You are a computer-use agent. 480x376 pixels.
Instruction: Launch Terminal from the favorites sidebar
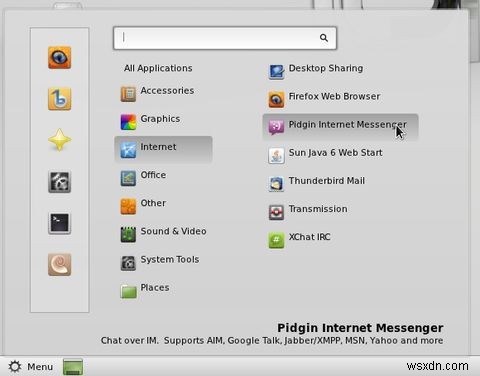(59, 223)
